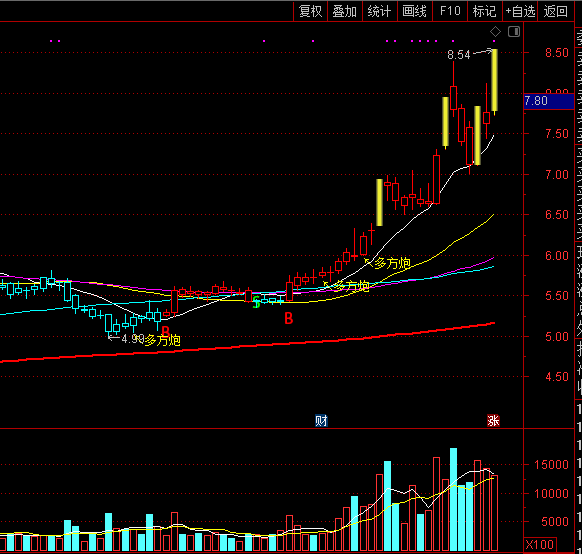
Task: Click the 15000 volume axis label
Action: click(x=551, y=465)
